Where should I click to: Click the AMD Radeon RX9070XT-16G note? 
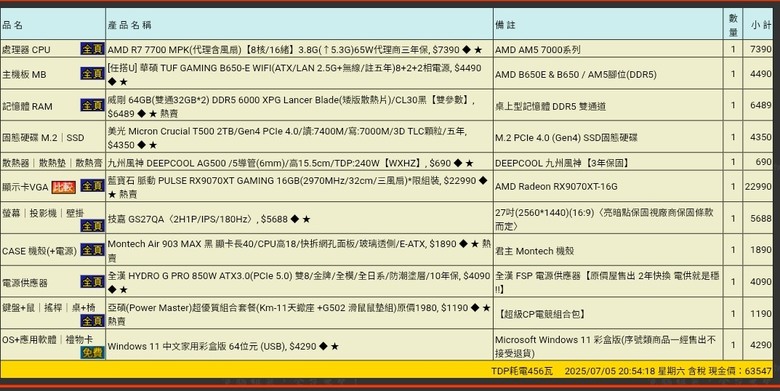pos(557,187)
